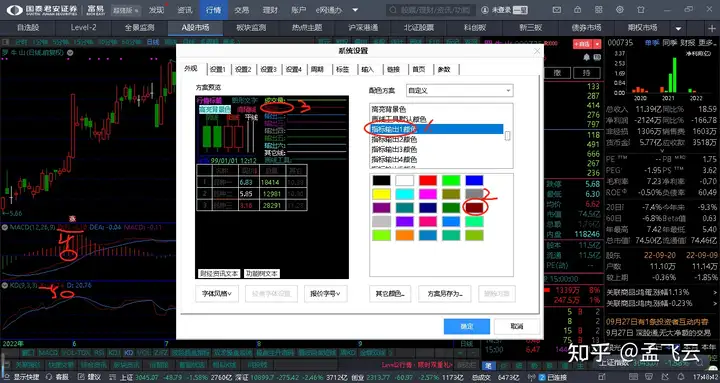Open the 交易 menu in top bar
Screen dimensions: 720x383
tap(242, 10)
